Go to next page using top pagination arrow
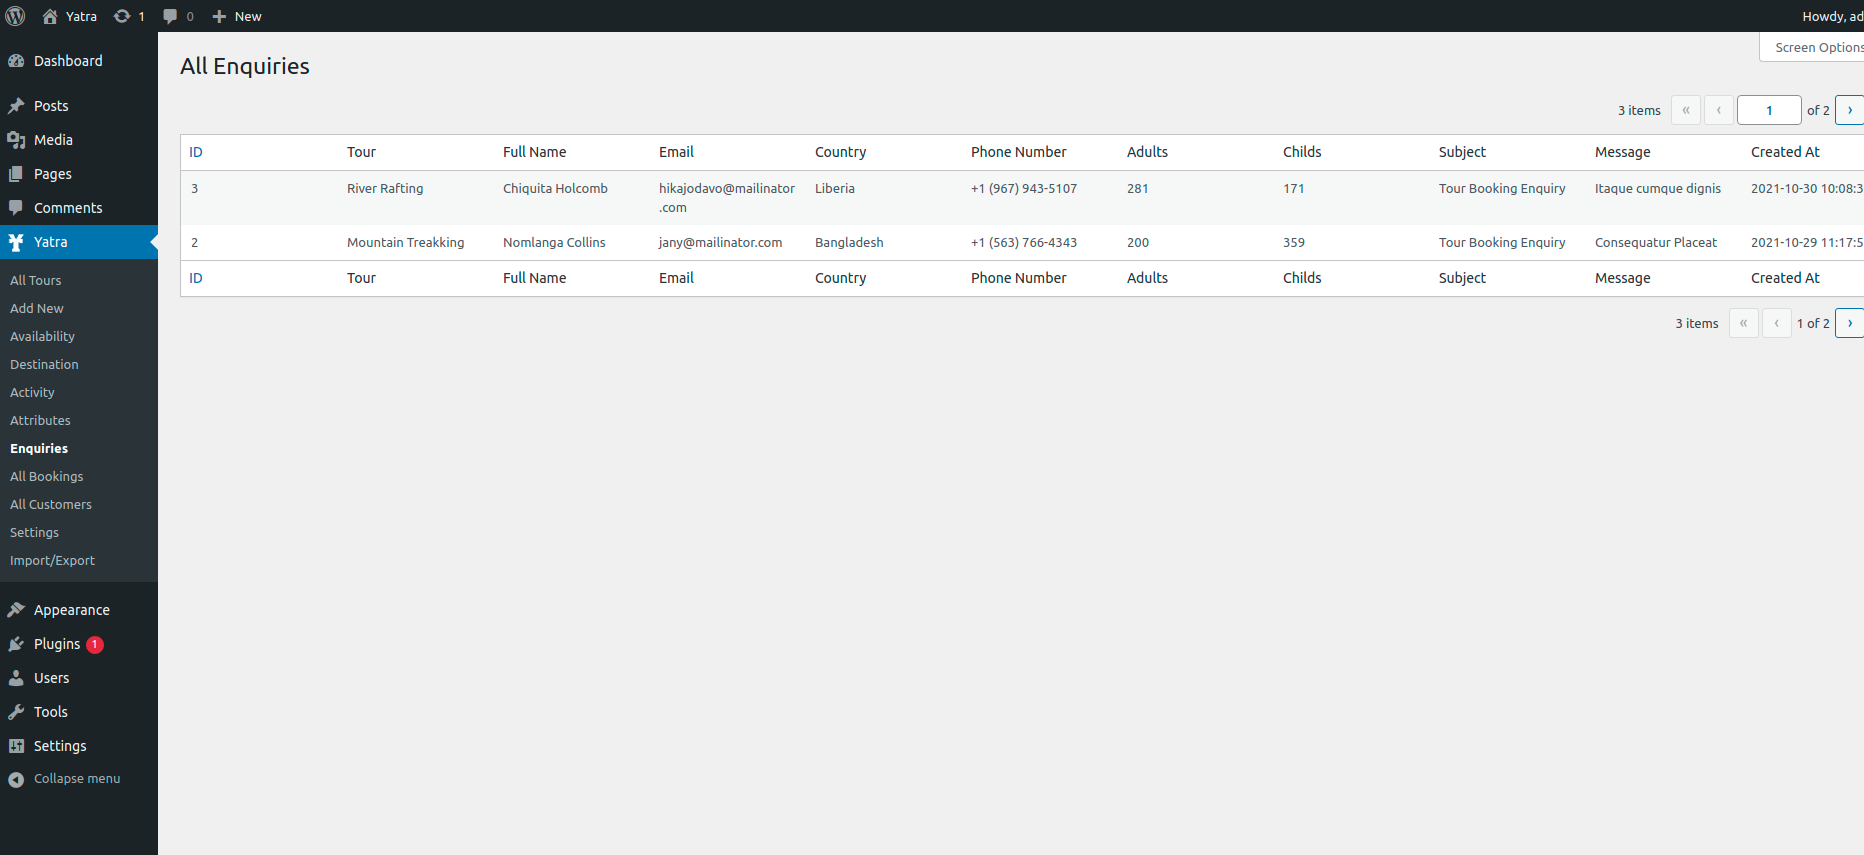Image resolution: width=1864 pixels, height=855 pixels. 1850,110
